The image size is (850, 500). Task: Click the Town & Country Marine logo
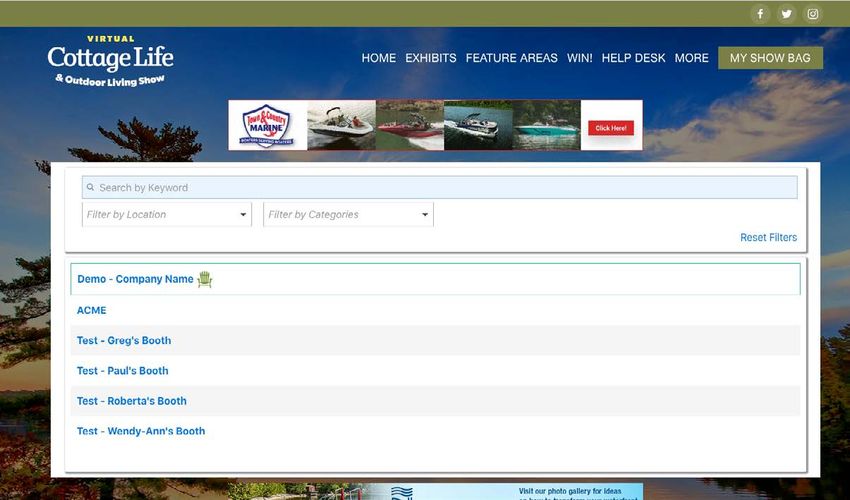coord(268,125)
